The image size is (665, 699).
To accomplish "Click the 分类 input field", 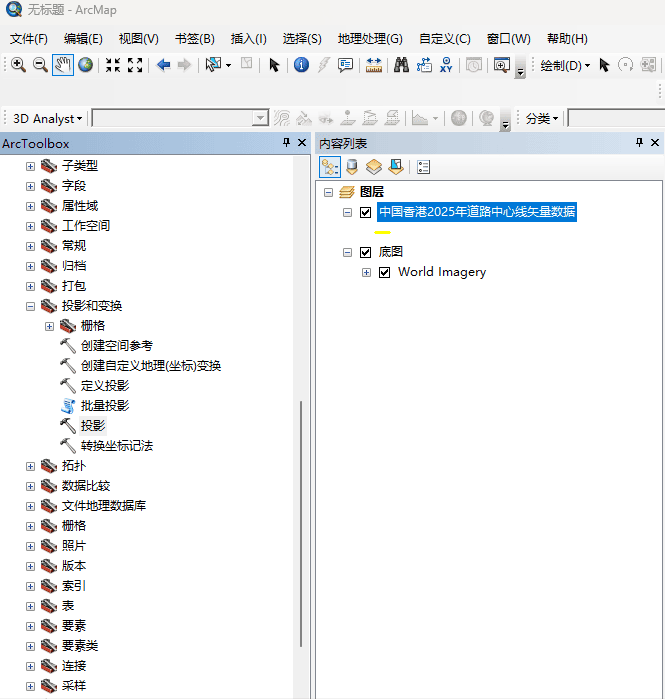I will [x=616, y=119].
